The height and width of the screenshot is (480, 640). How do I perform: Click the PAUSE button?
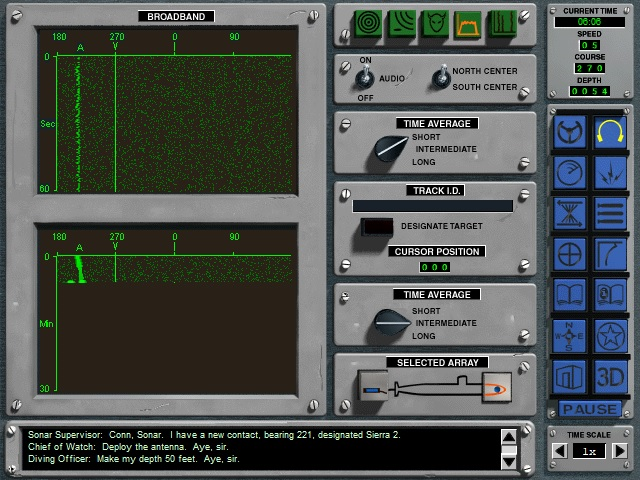click(590, 409)
